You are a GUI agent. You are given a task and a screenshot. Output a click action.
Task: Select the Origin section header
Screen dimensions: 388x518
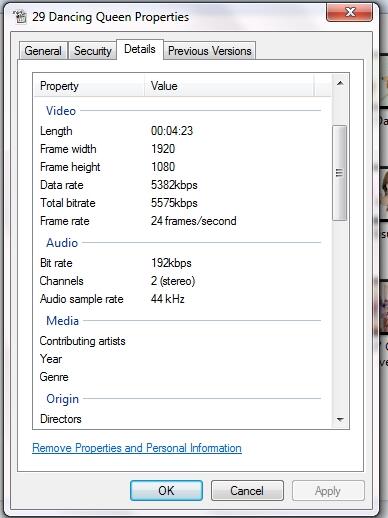pyautogui.click(x=63, y=399)
